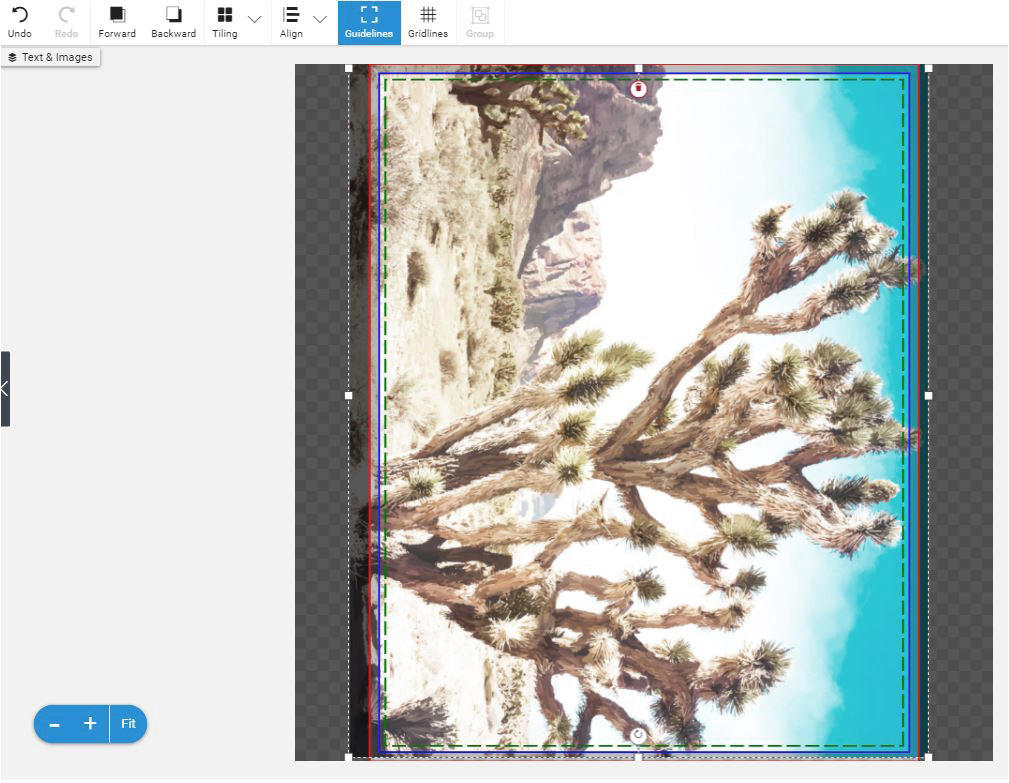
Task: Send the image Backward one layer
Action: 173,15
